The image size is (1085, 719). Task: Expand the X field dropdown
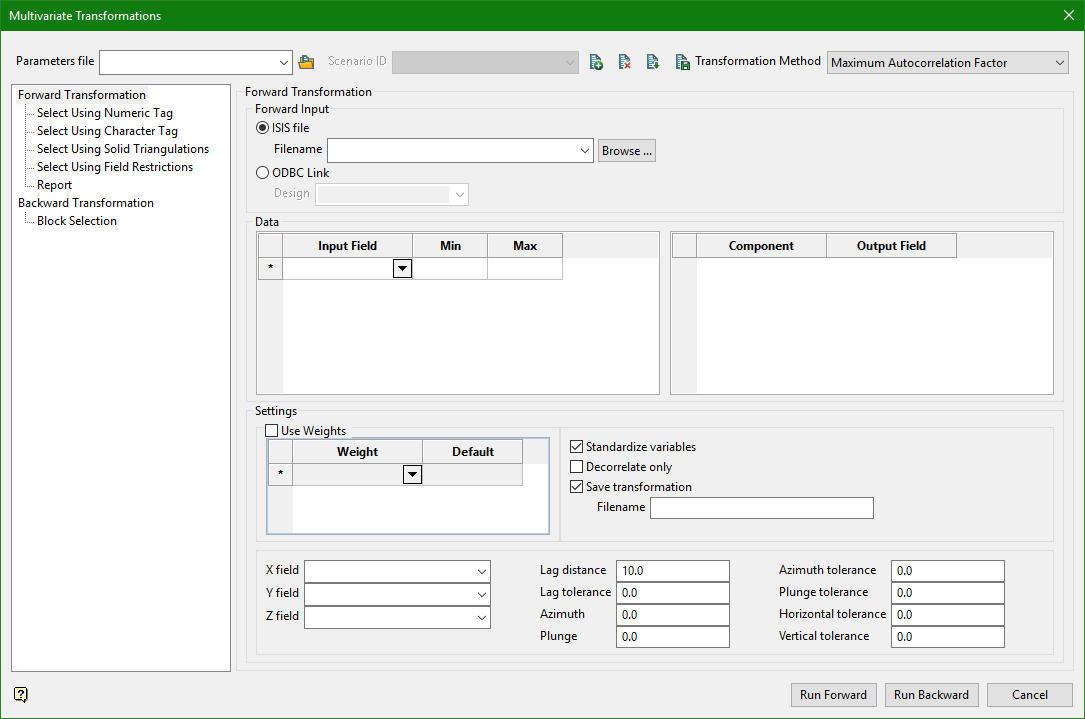coord(482,570)
